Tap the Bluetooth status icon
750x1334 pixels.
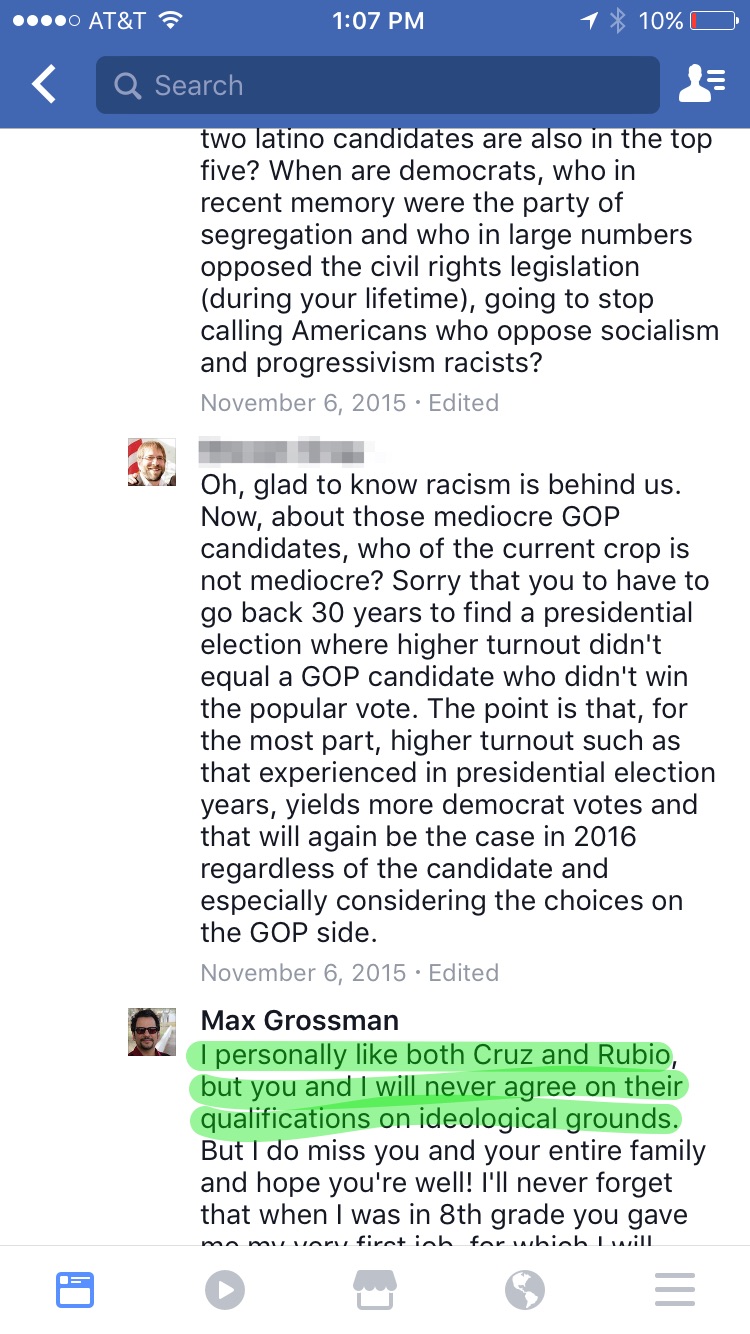[617, 21]
